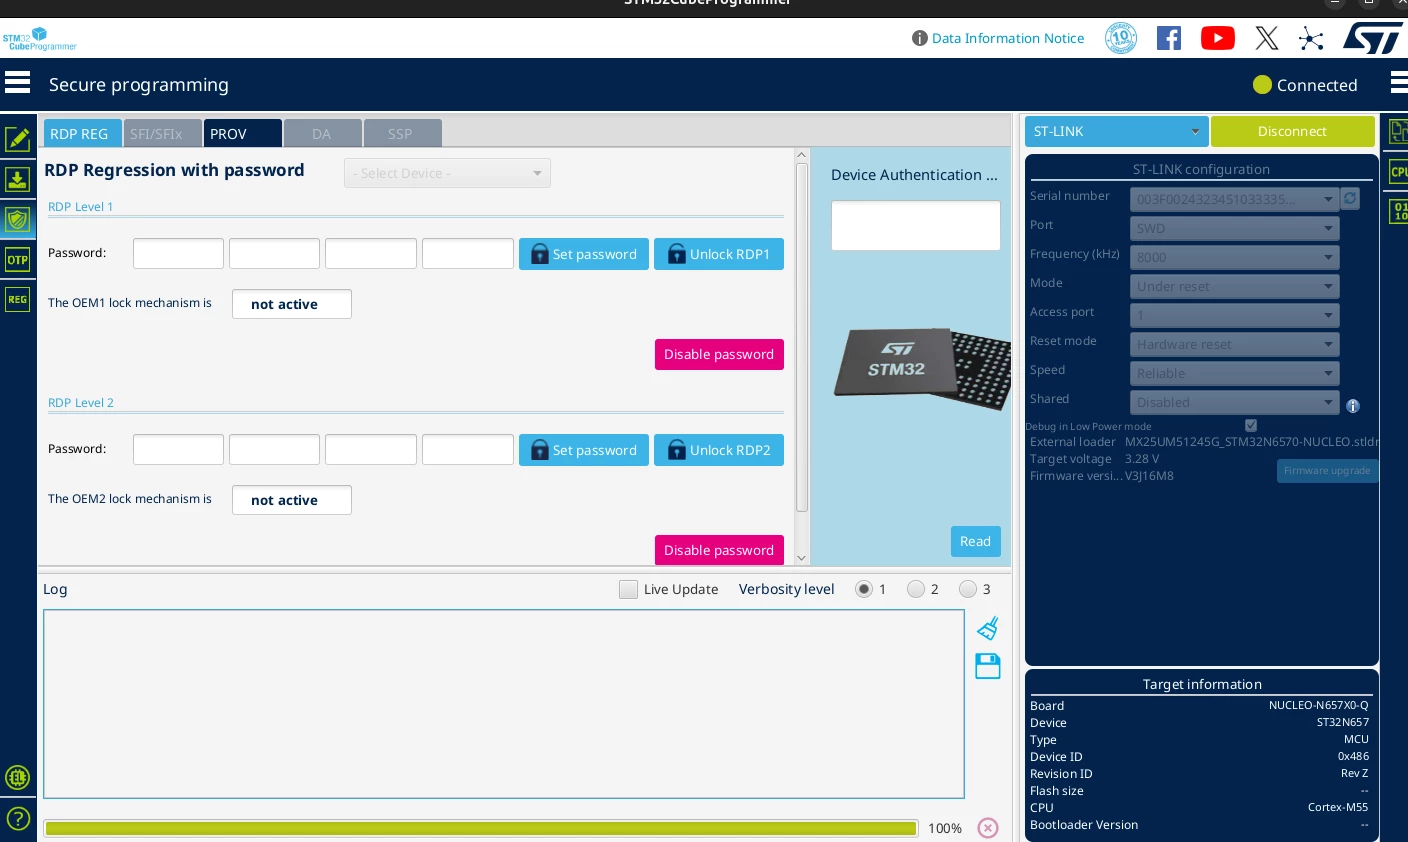Open the REG registers sidebar icon
The image size is (1408, 842).
[x=17, y=299]
